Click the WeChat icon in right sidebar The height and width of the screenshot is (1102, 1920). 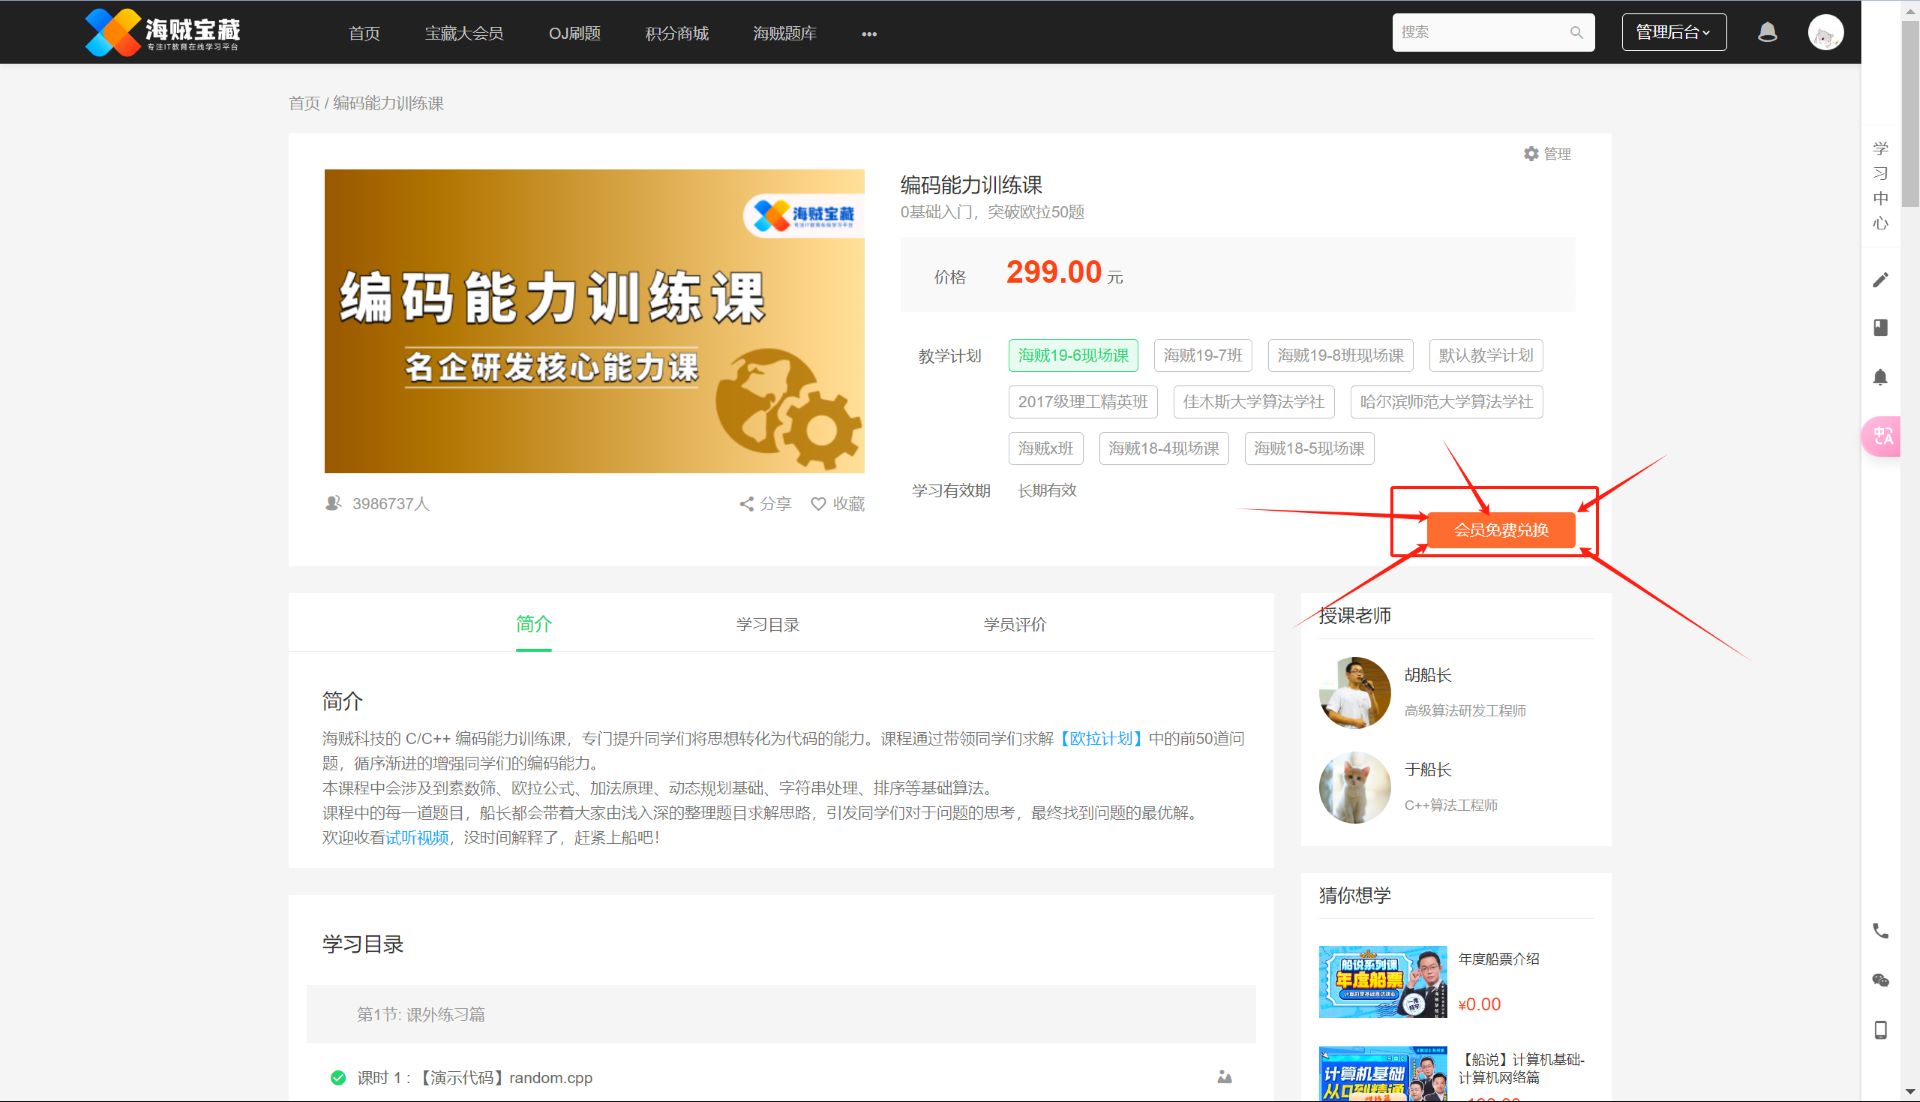1880,980
